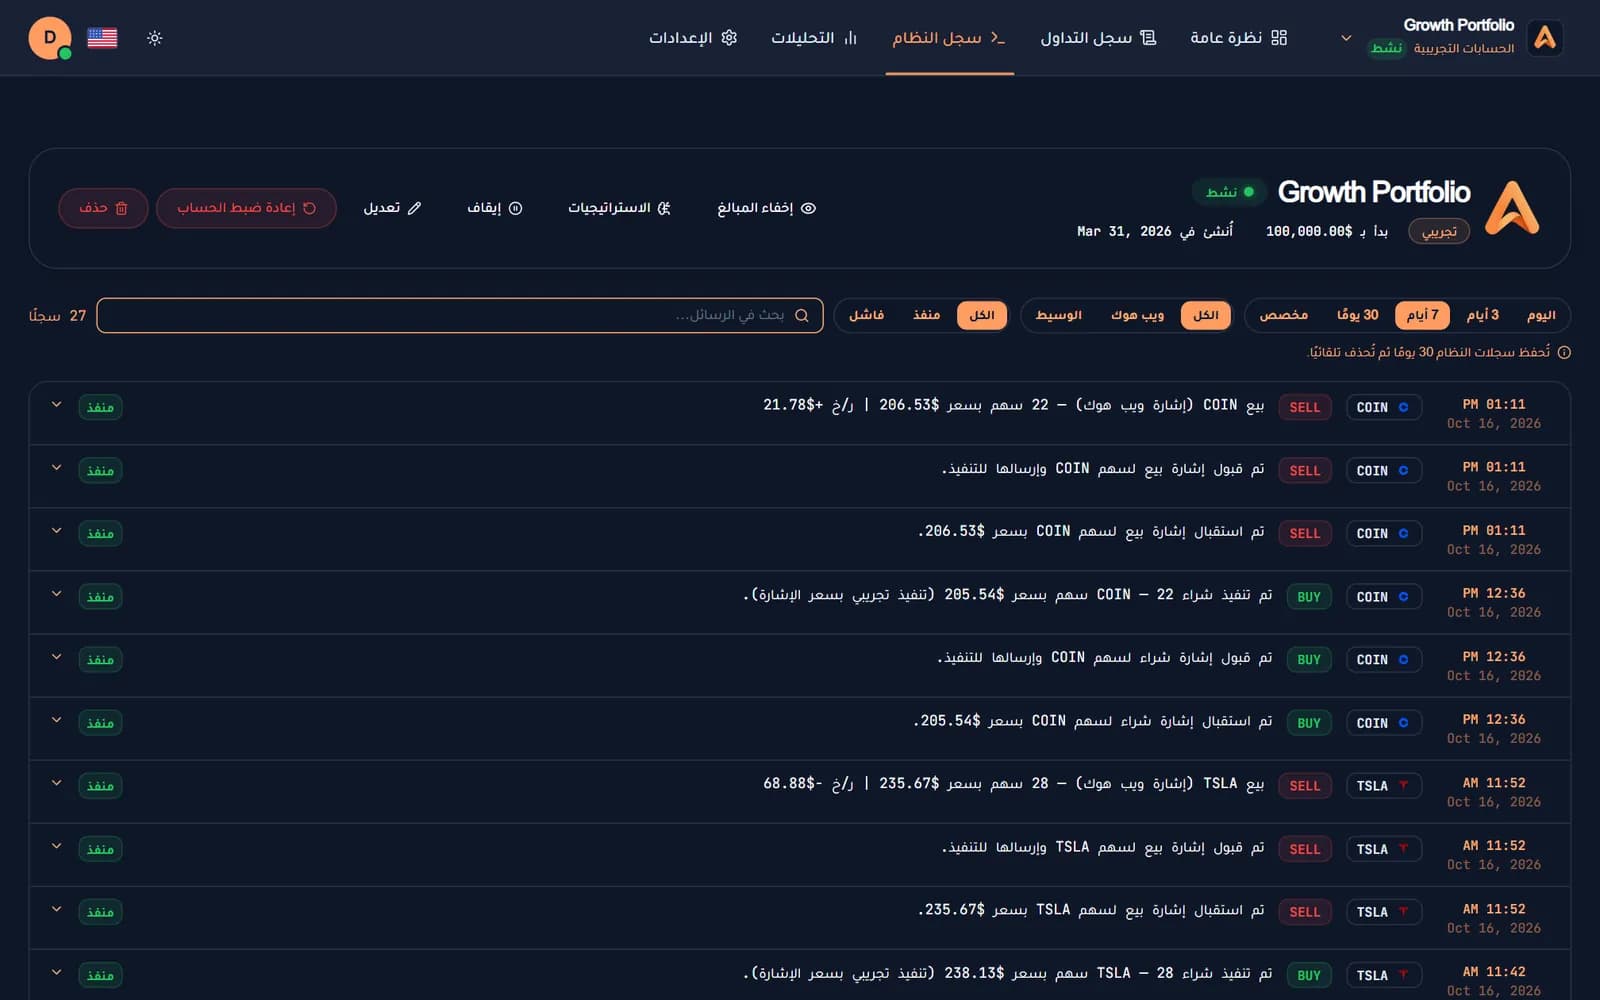Filter logs by منفذ executed status
This screenshot has height=1000, width=1600.
tap(926, 315)
